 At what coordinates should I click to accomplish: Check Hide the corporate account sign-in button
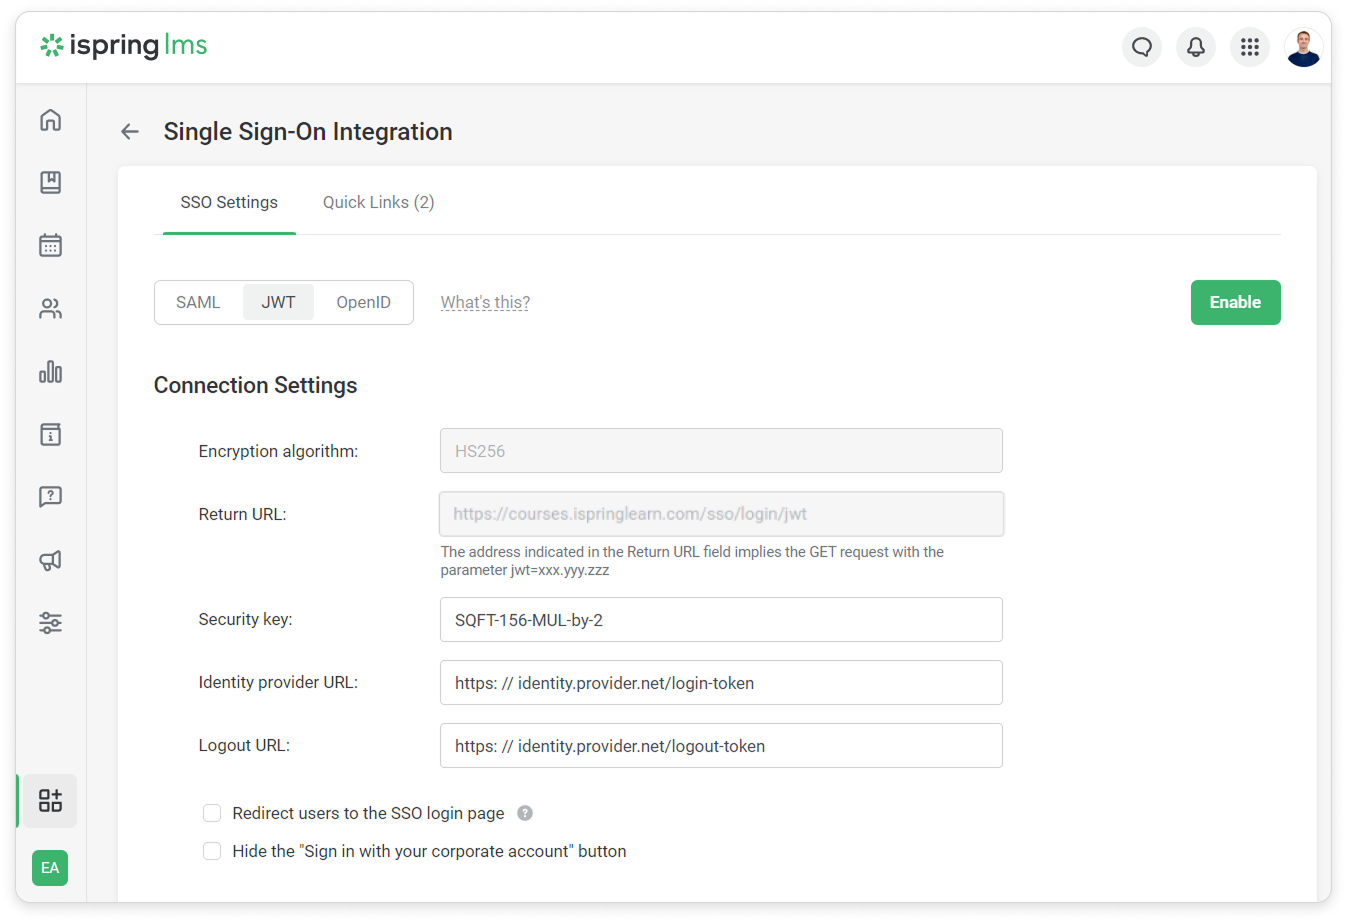click(212, 851)
